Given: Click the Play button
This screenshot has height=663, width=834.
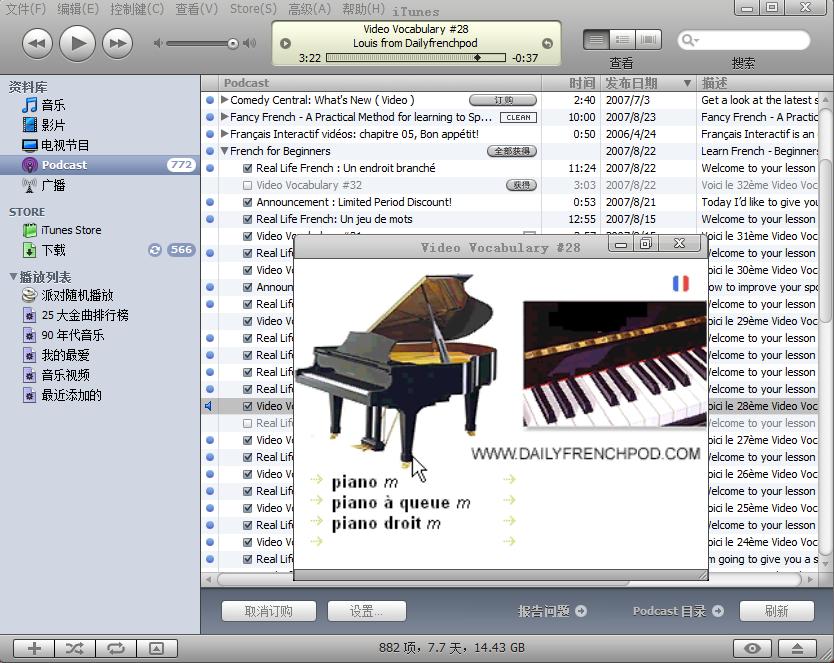Looking at the screenshot, I should pos(78,43).
